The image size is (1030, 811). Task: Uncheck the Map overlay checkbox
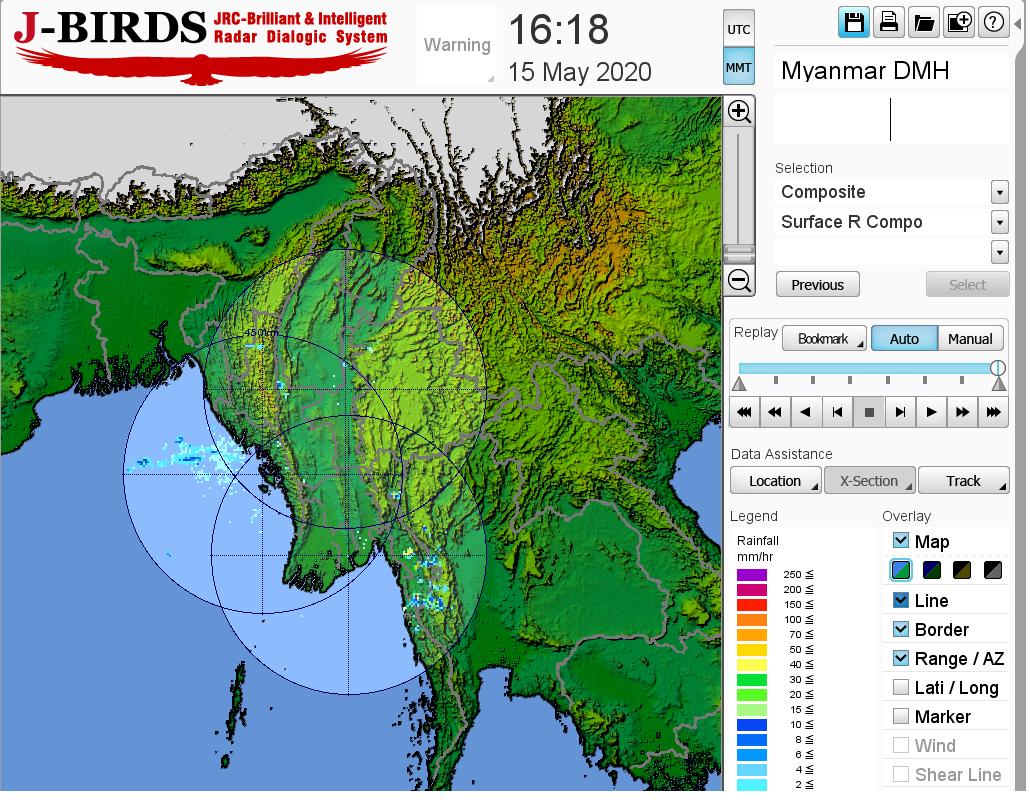[x=901, y=541]
